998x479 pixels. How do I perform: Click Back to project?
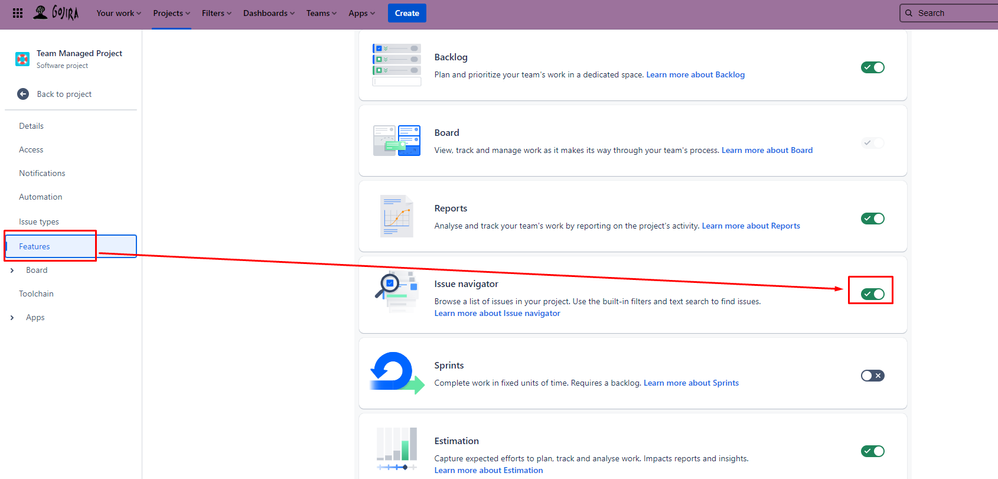point(64,94)
